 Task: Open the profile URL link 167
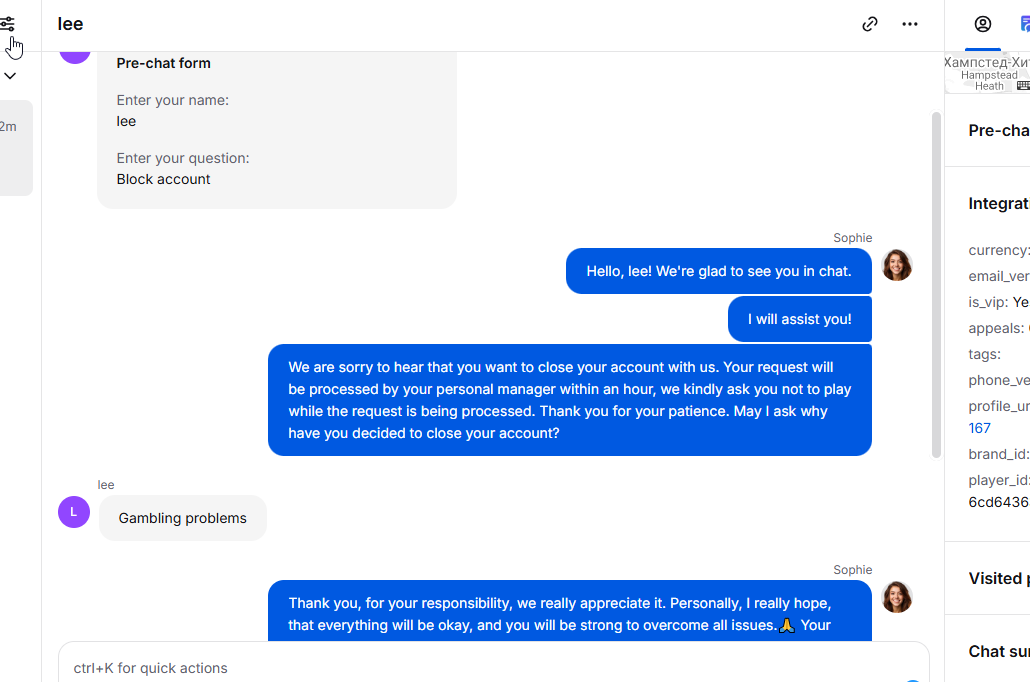pos(980,428)
